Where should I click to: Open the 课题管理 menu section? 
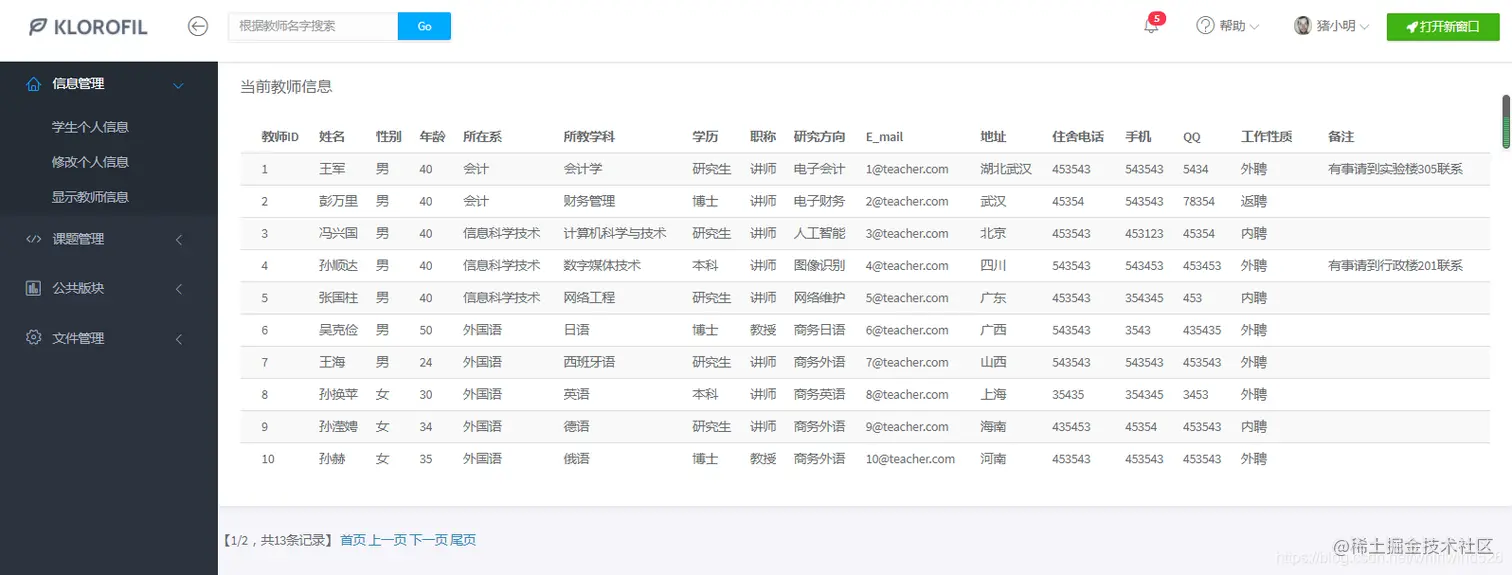point(108,239)
